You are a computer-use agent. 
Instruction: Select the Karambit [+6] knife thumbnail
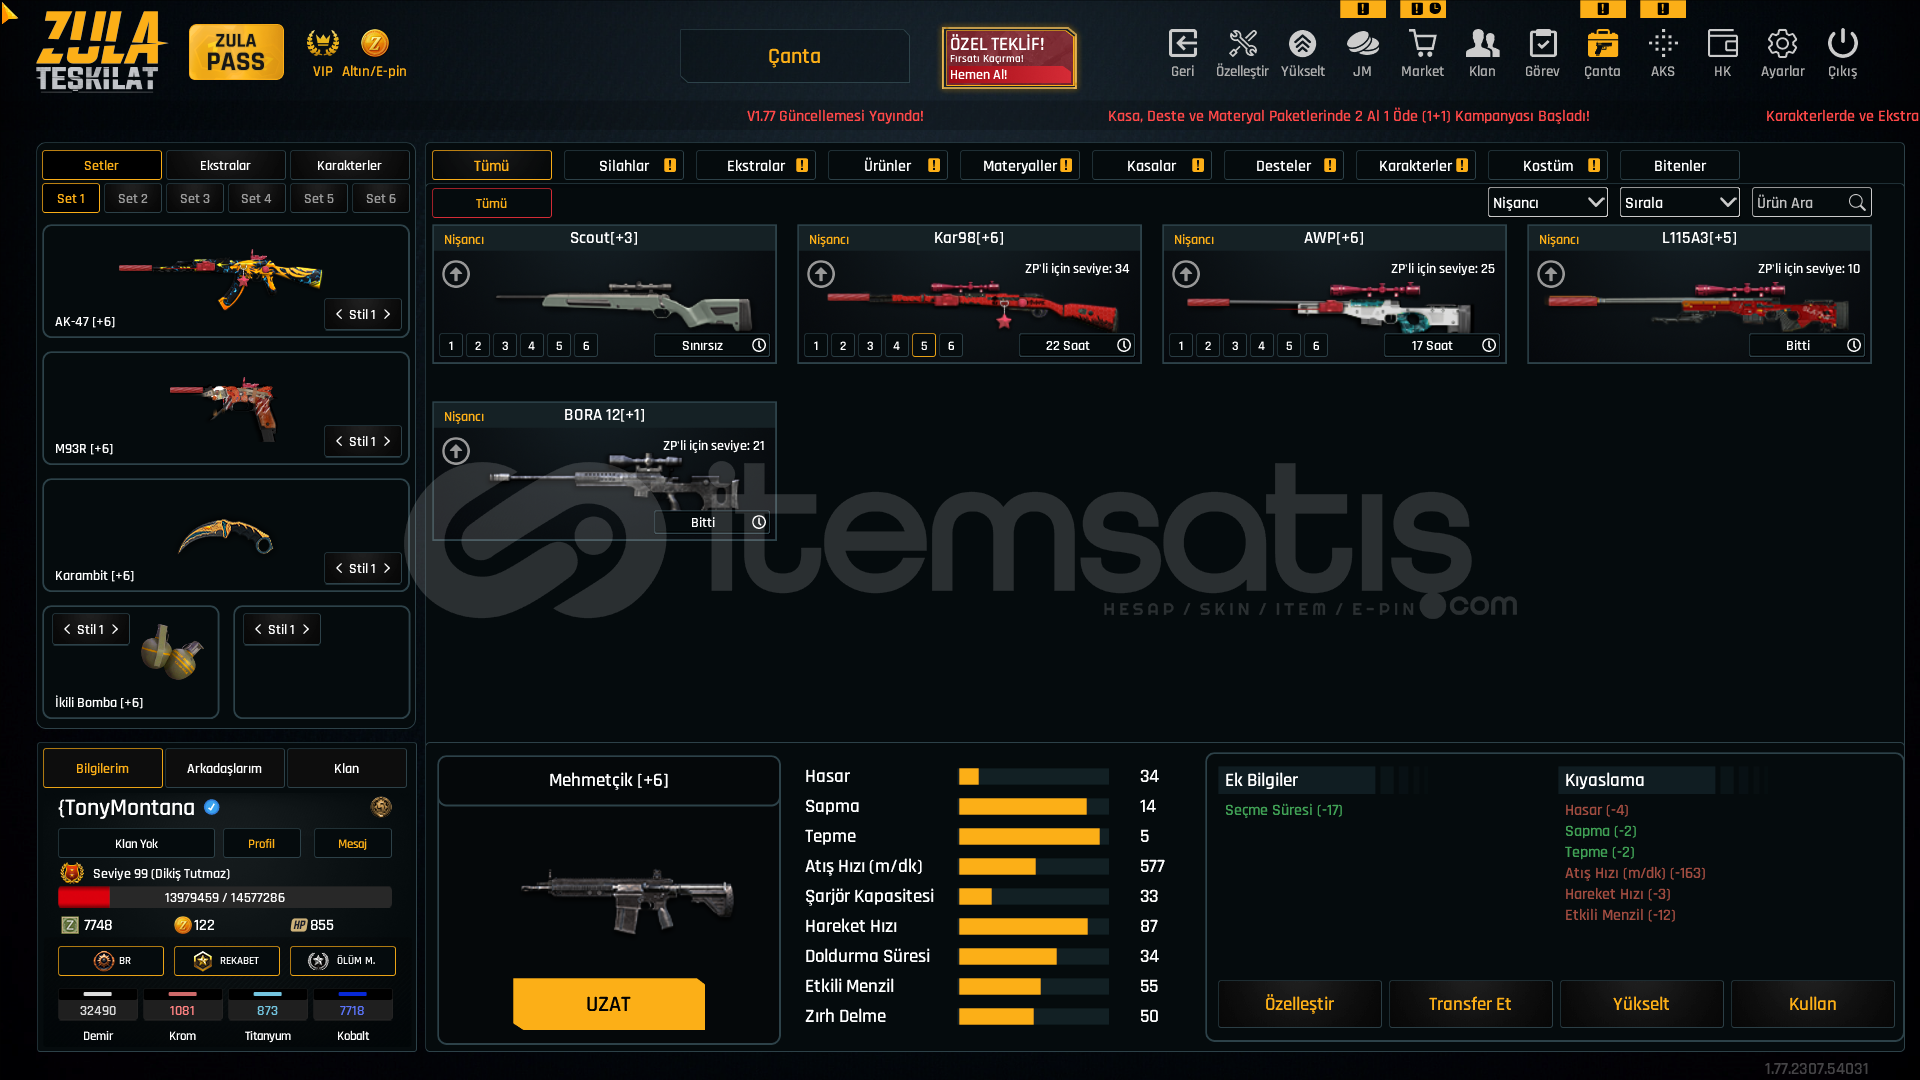click(226, 537)
